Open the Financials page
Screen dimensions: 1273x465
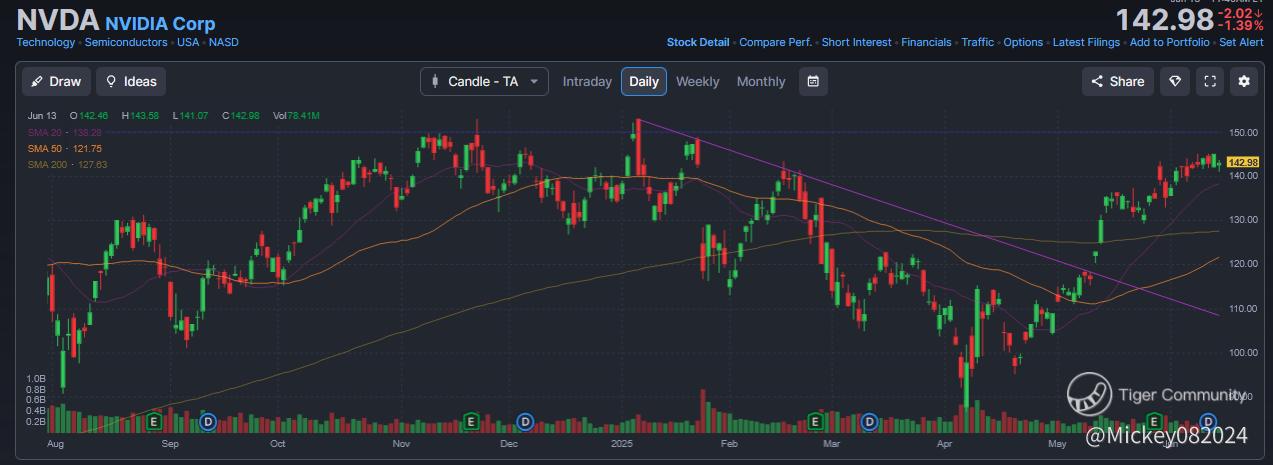click(926, 42)
